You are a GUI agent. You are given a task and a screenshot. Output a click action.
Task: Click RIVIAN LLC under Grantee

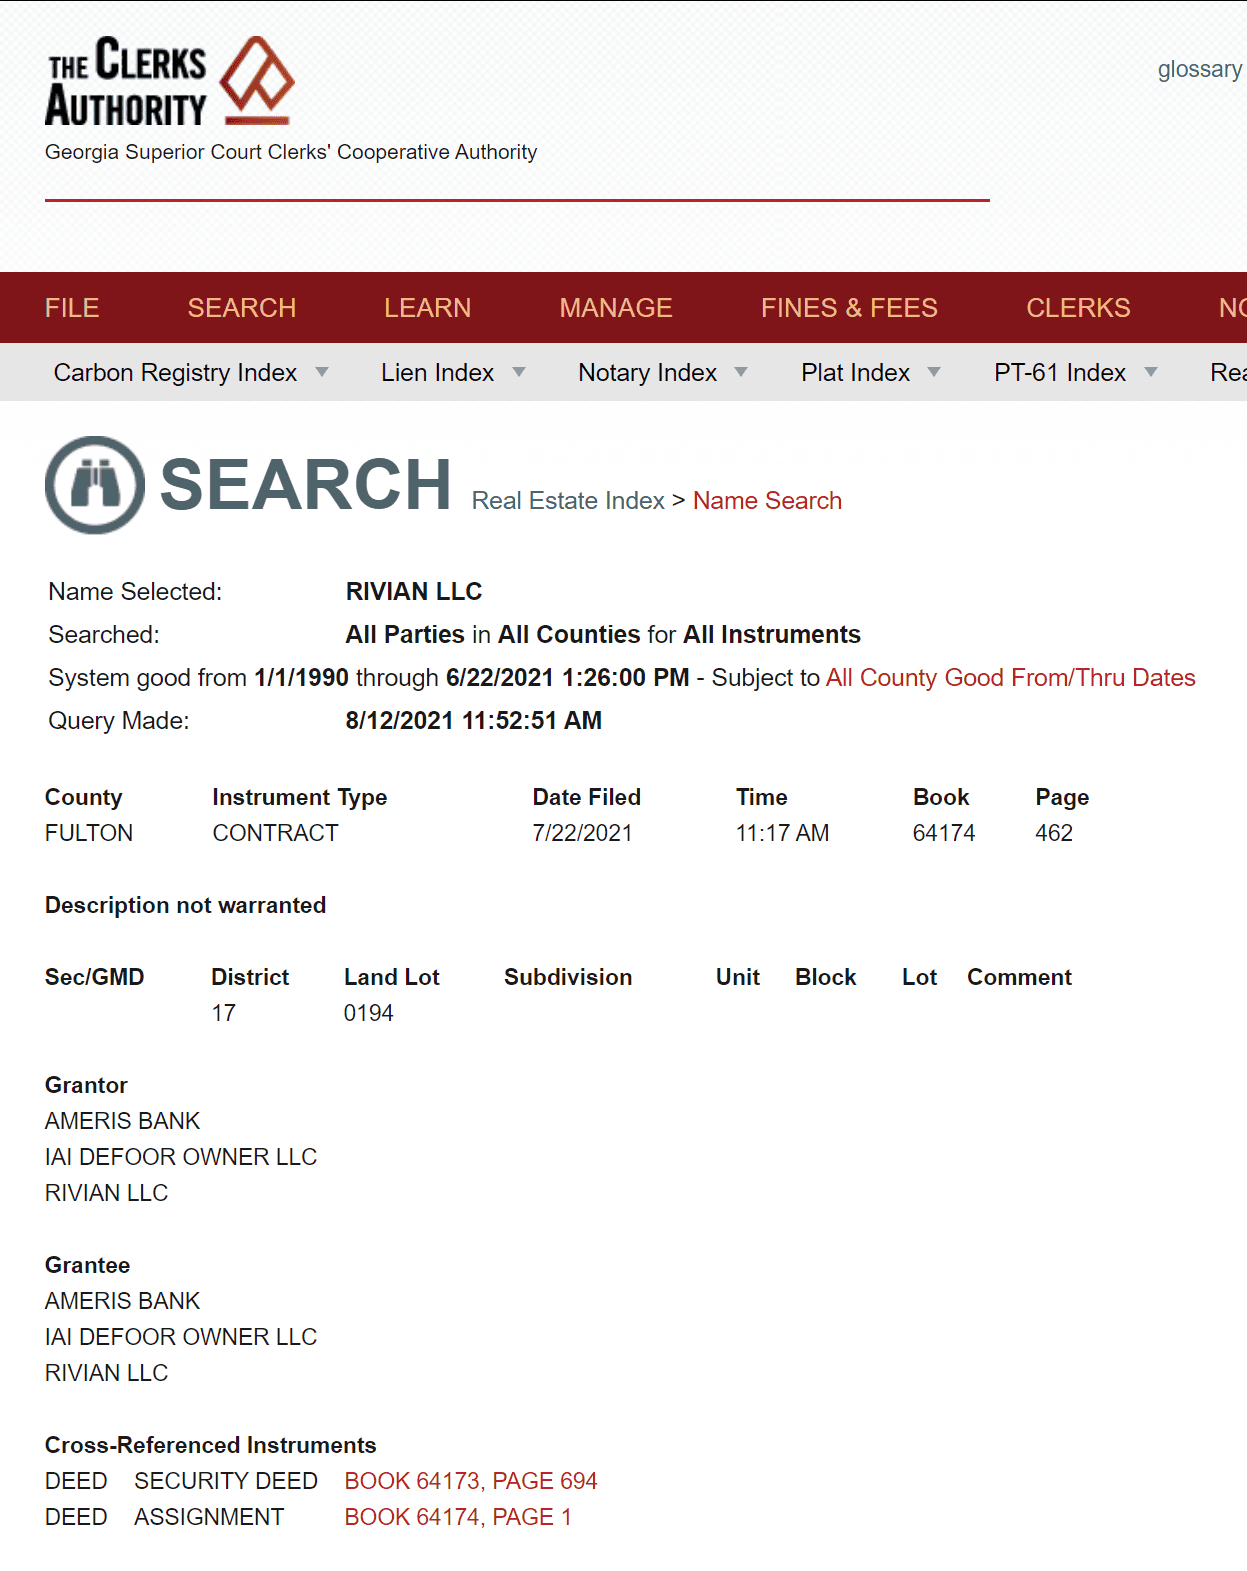click(106, 1373)
